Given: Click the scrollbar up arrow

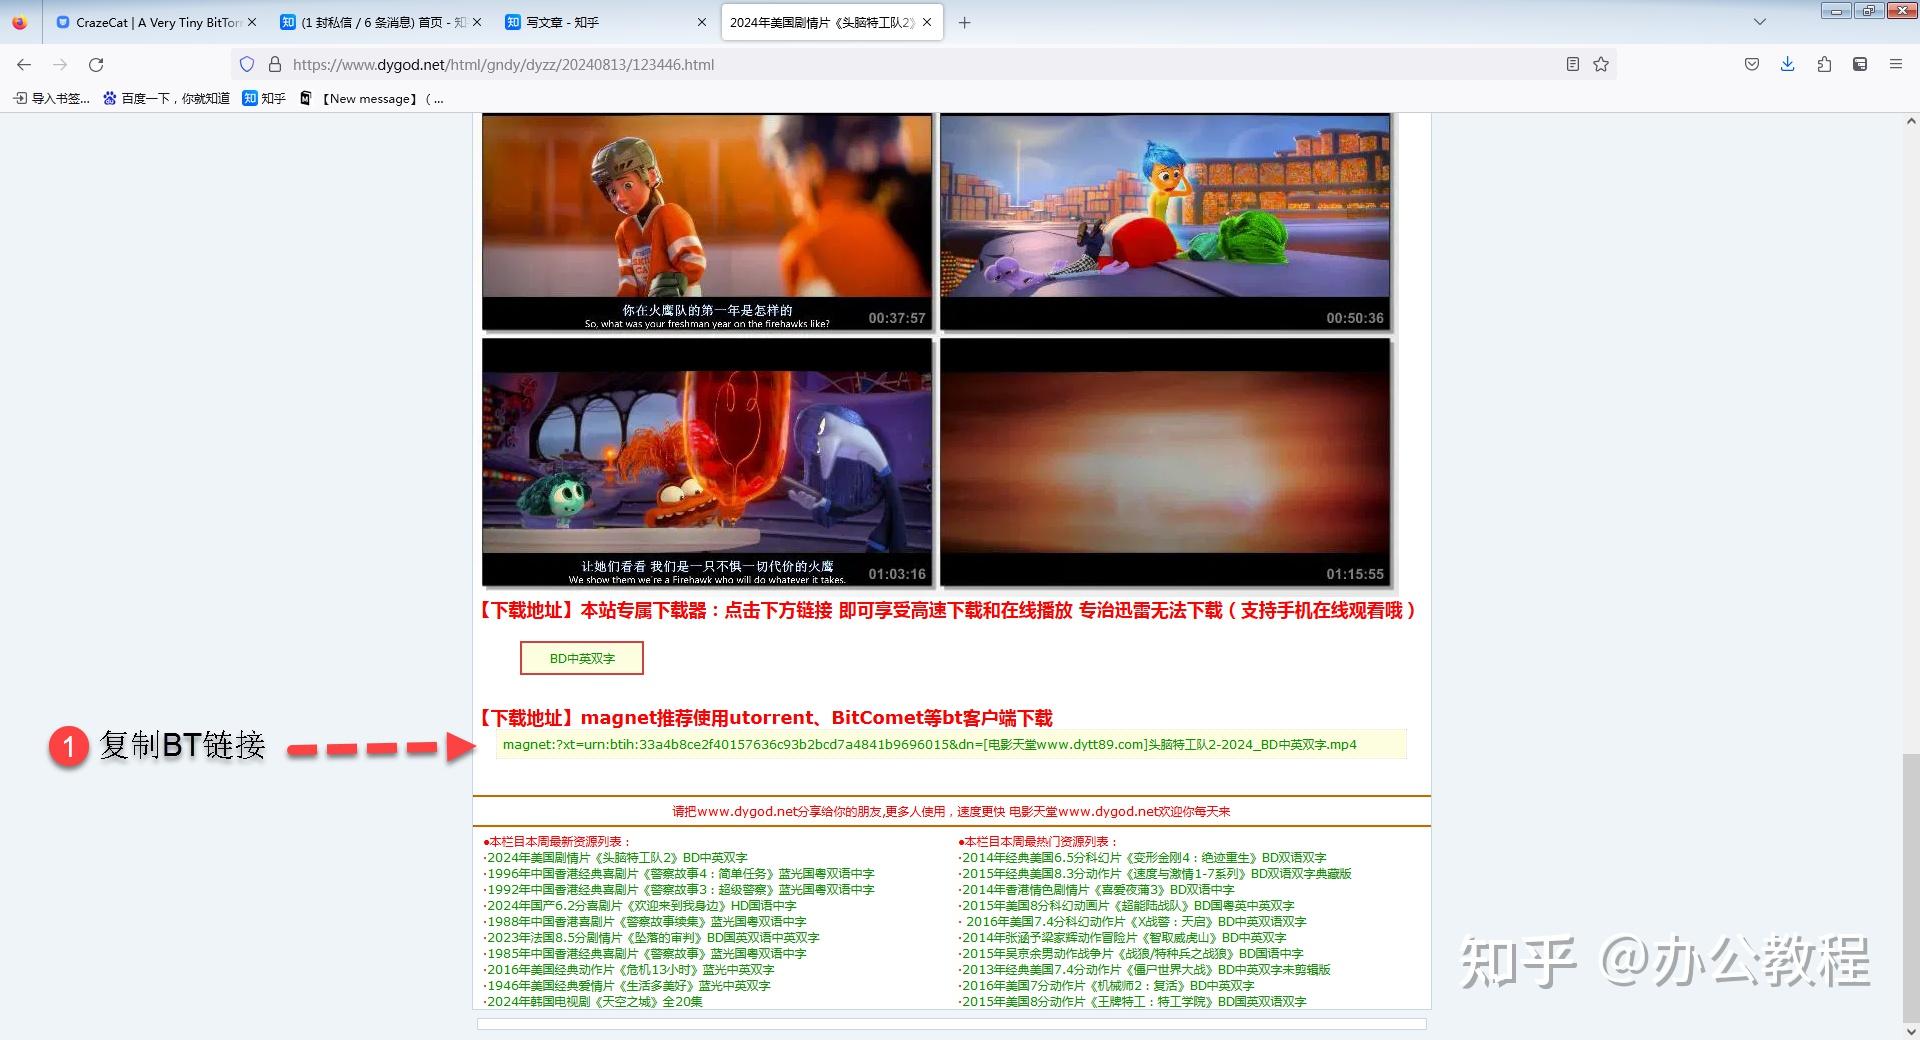Looking at the screenshot, I should 1910,121.
